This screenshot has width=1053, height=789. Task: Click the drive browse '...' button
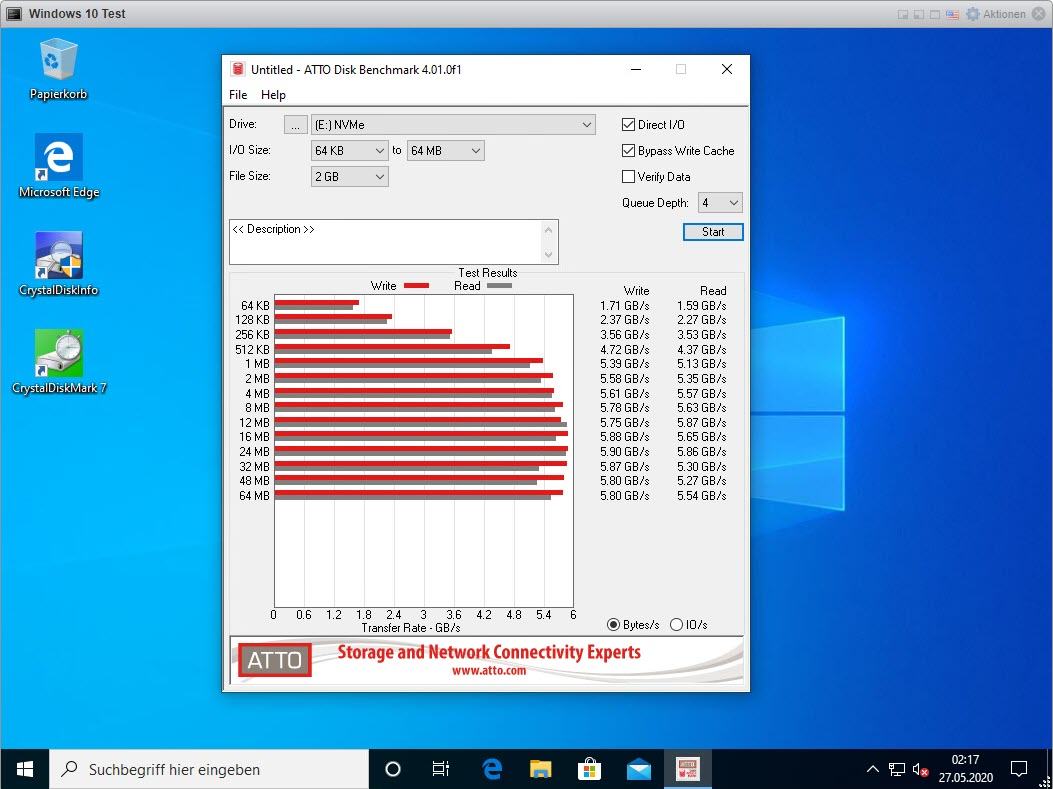click(x=295, y=125)
